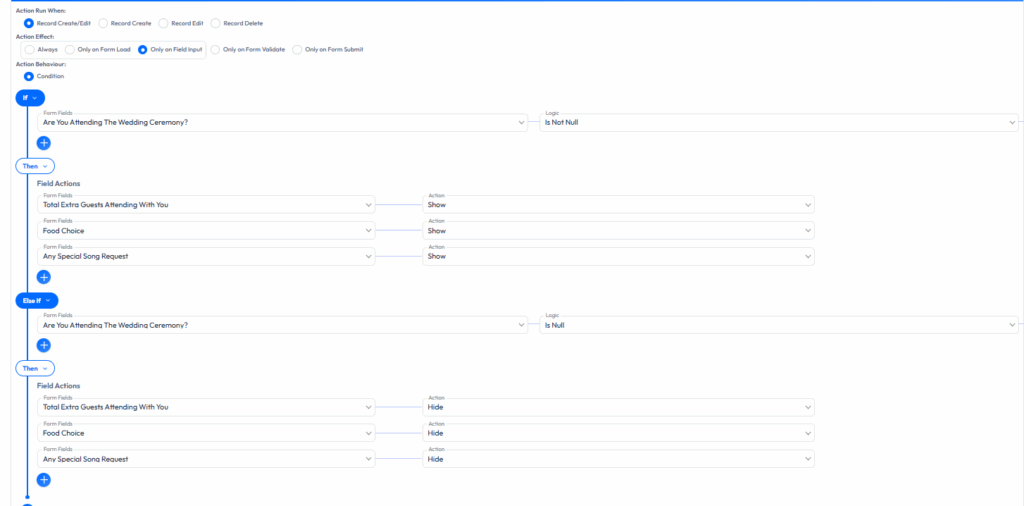Change form field in the If condition row
The height and width of the screenshot is (506, 1024).
(x=282, y=122)
